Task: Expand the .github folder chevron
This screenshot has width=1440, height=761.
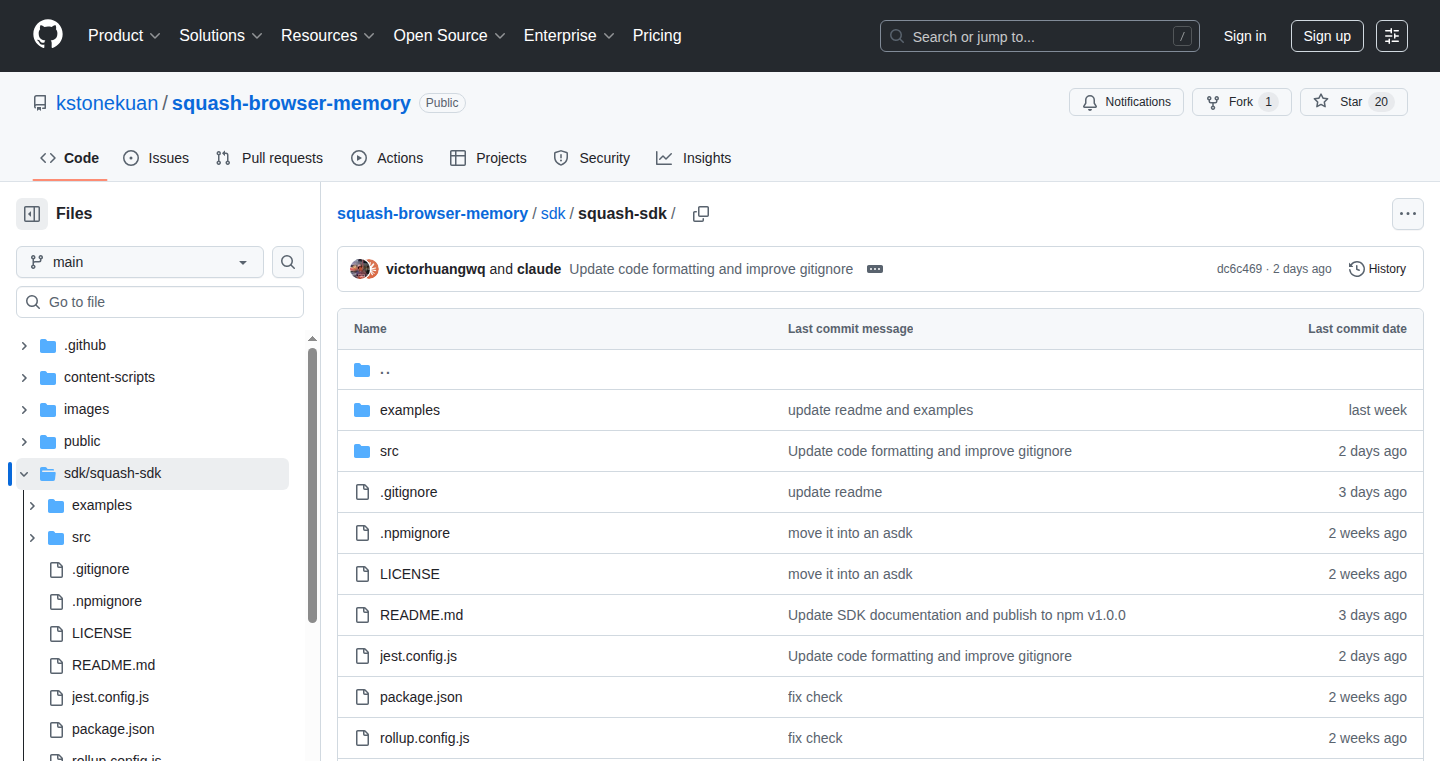Action: click(24, 346)
